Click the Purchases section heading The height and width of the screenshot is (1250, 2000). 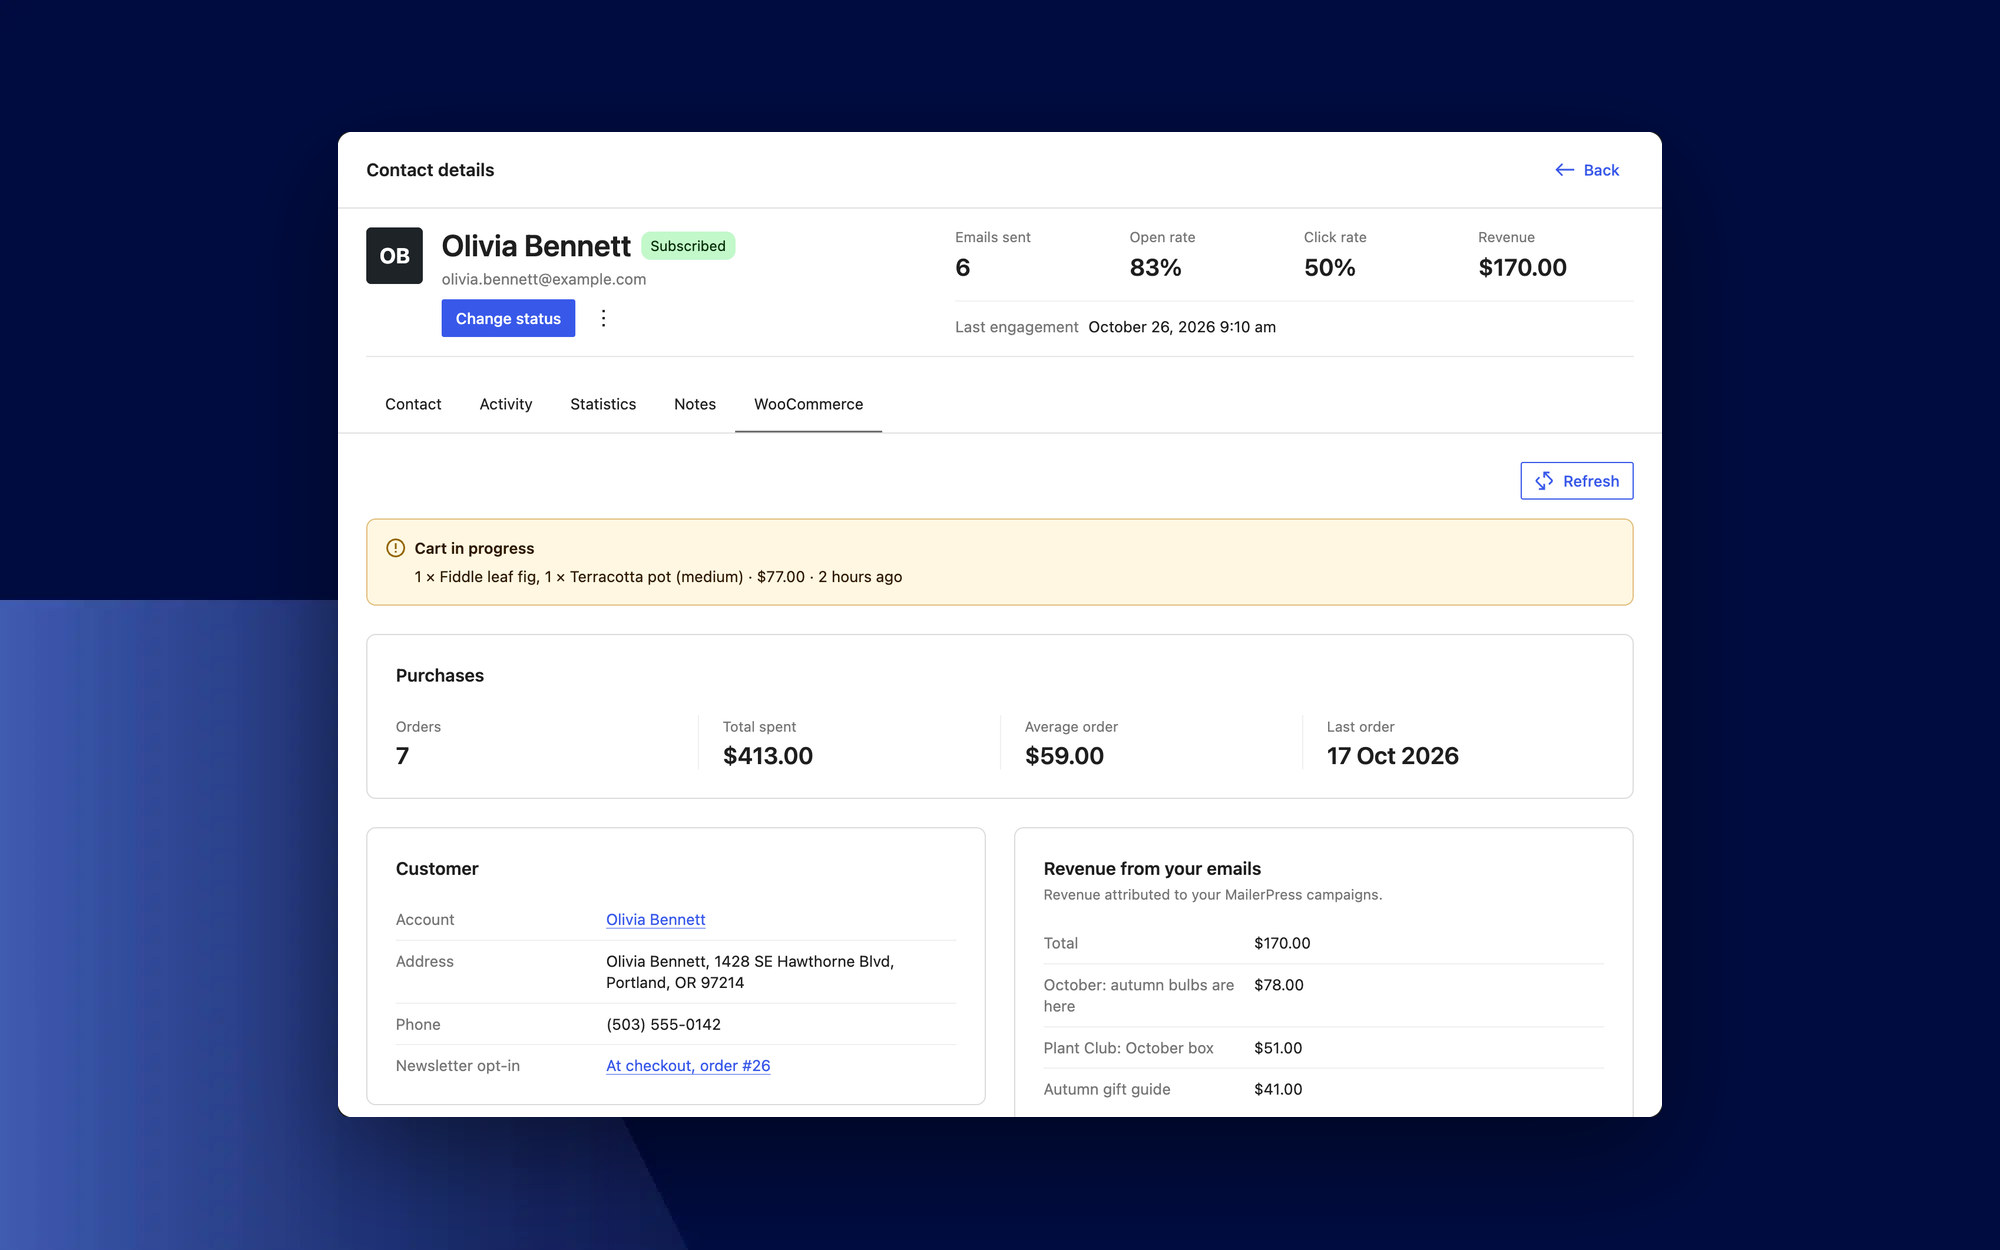[x=440, y=676]
